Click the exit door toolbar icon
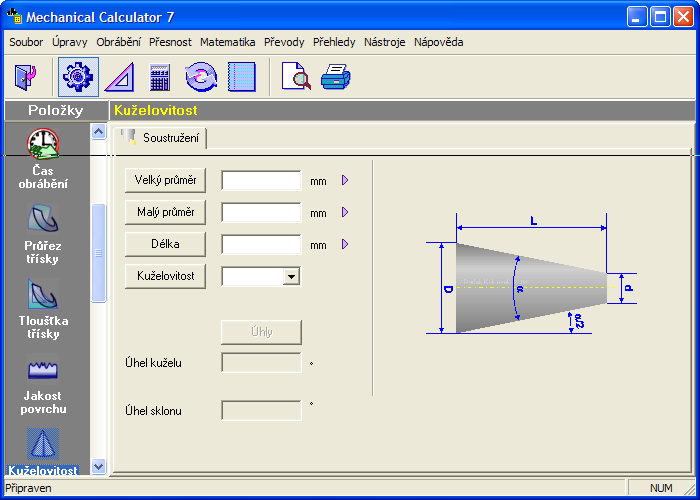The width and height of the screenshot is (700, 500). [x=25, y=77]
